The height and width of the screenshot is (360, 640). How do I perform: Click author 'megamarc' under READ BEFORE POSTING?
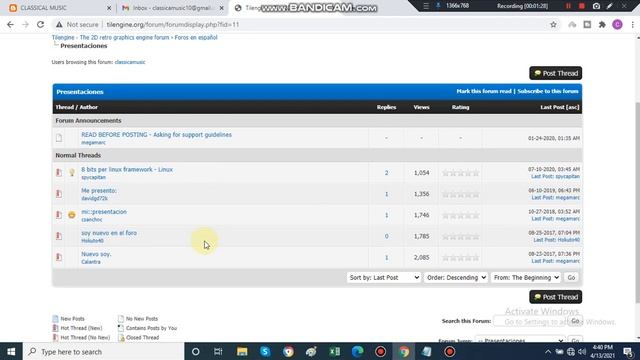click(x=93, y=142)
